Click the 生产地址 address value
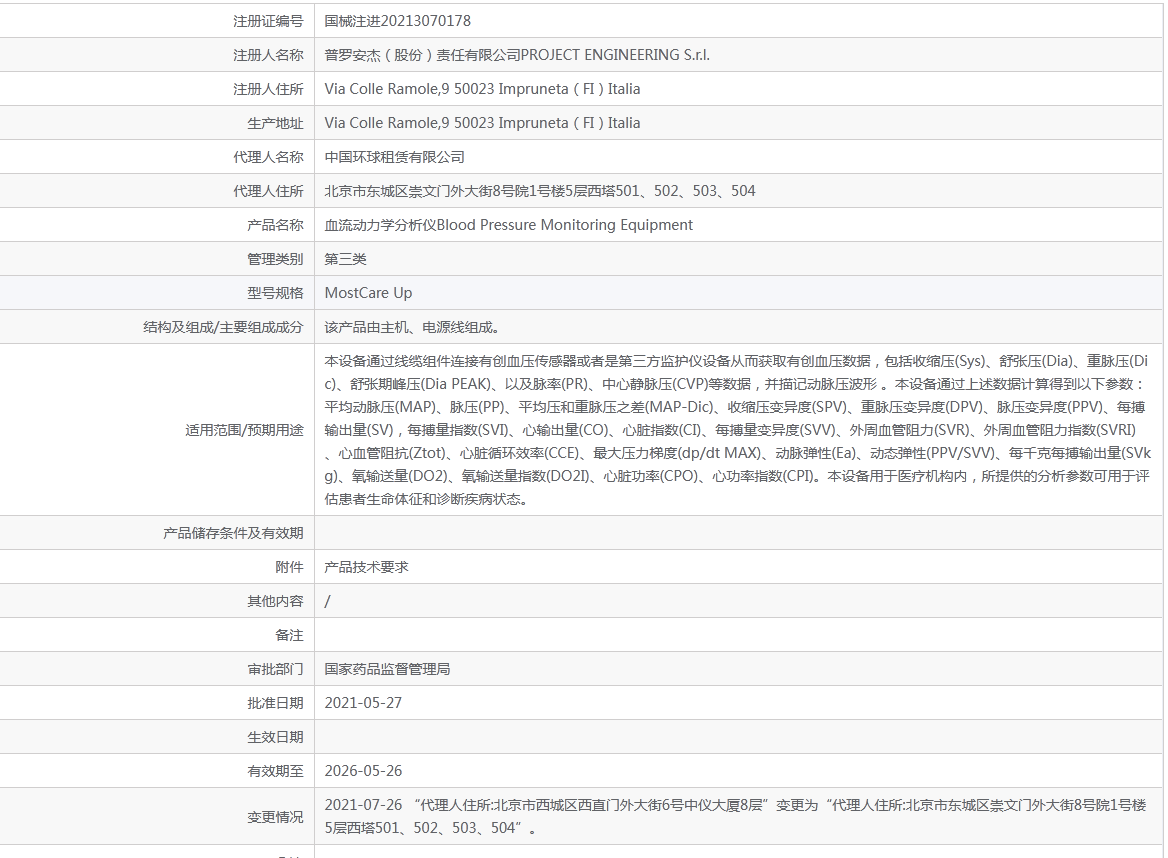The image size is (1168, 858). pos(482,123)
